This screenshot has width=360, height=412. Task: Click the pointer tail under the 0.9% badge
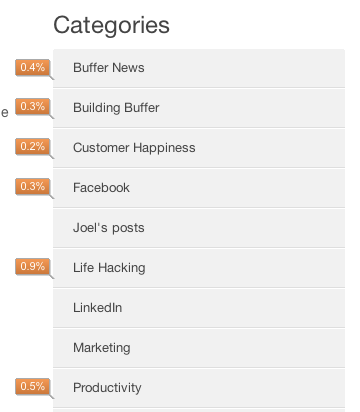52,277
